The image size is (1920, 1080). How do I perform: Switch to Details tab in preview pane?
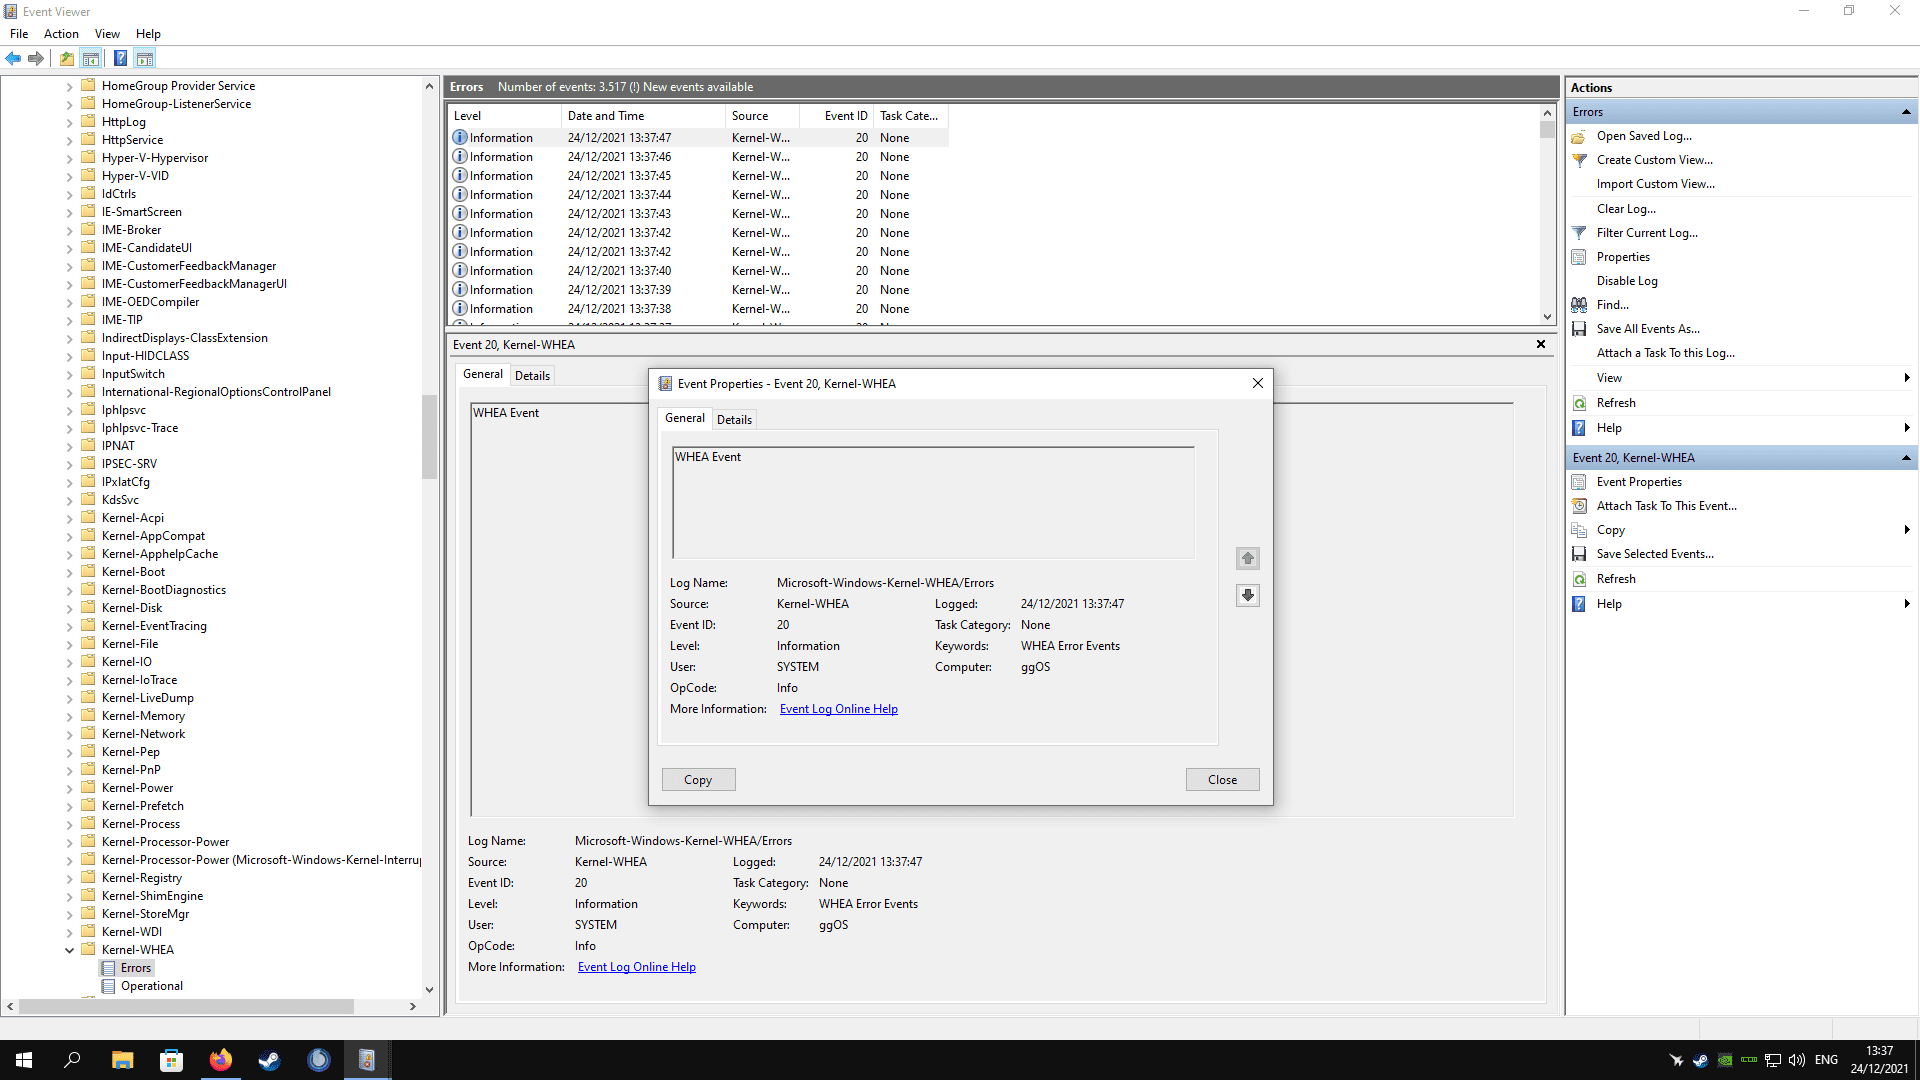(x=532, y=376)
